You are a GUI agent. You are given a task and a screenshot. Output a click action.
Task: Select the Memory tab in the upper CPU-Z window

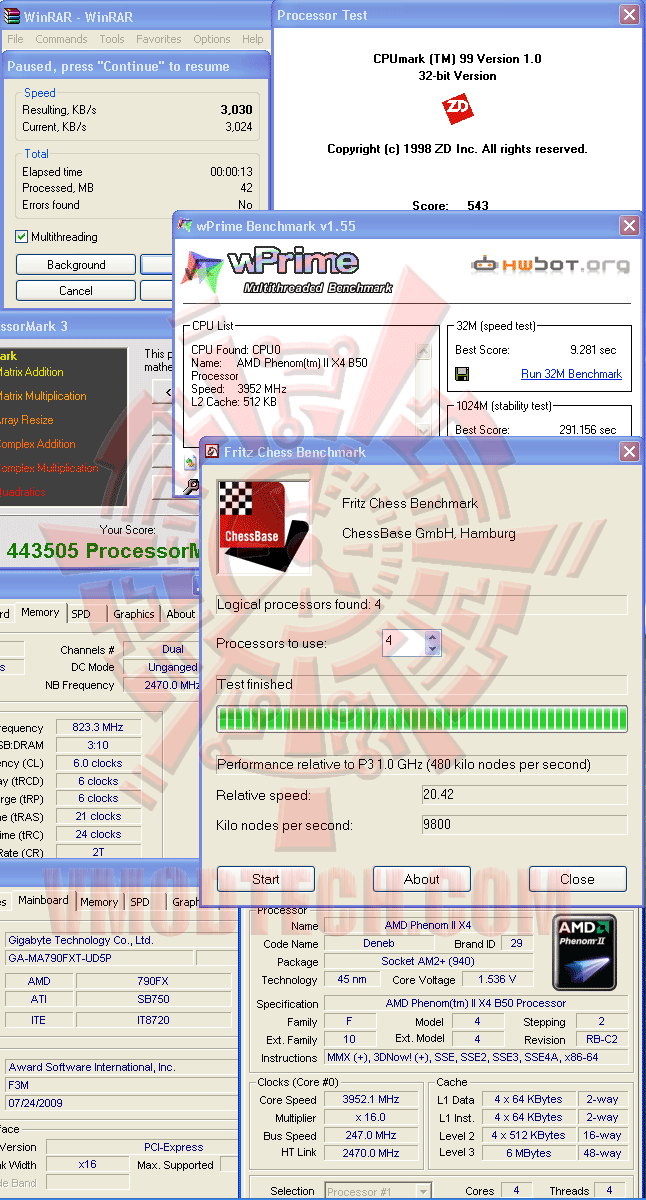pyautogui.click(x=40, y=613)
